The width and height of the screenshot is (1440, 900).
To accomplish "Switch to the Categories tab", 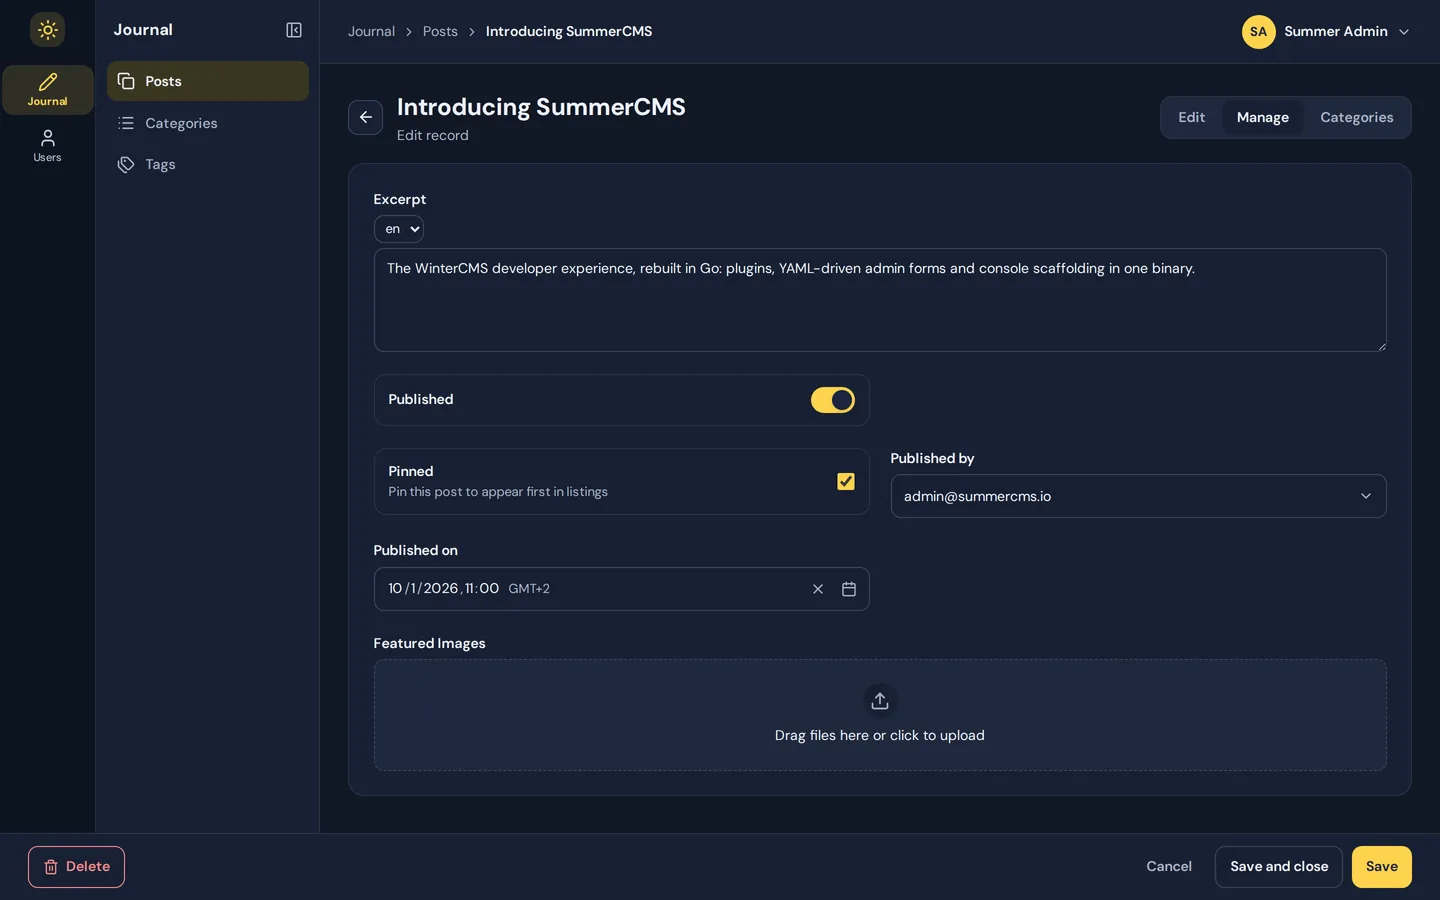I will pyautogui.click(x=1356, y=117).
